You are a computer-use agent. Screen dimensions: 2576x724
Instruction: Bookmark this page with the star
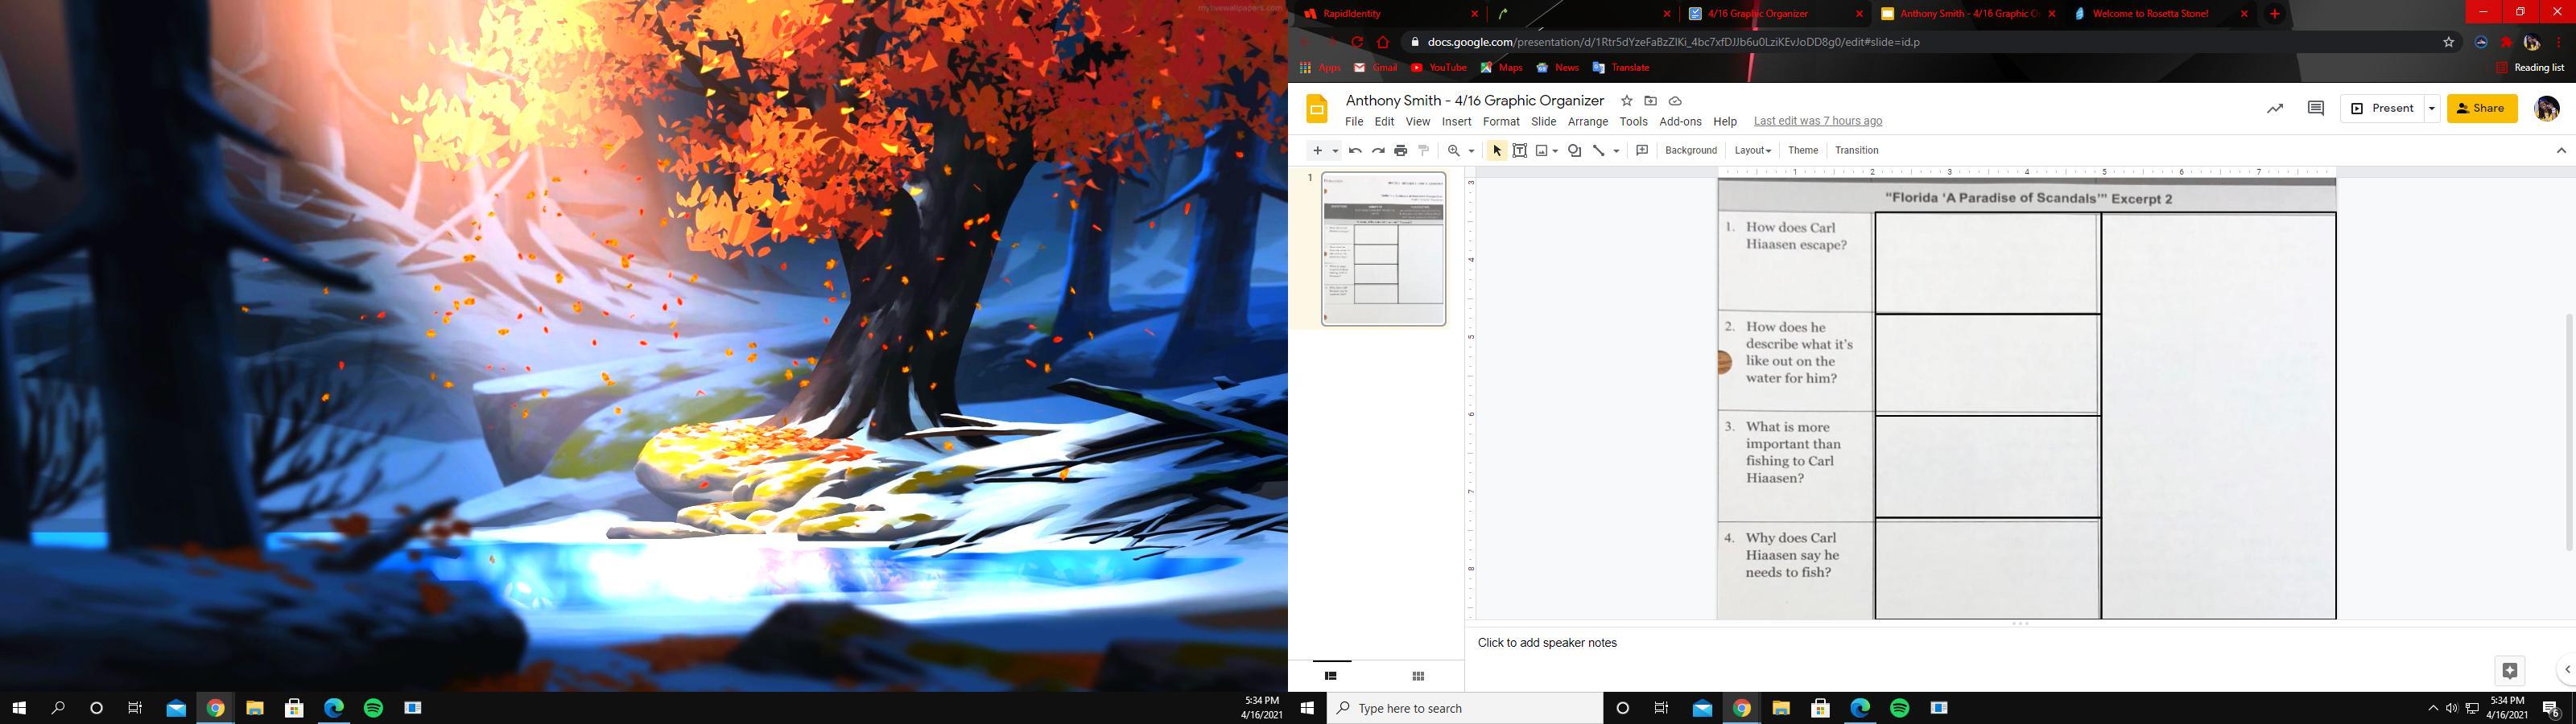coord(2449,42)
